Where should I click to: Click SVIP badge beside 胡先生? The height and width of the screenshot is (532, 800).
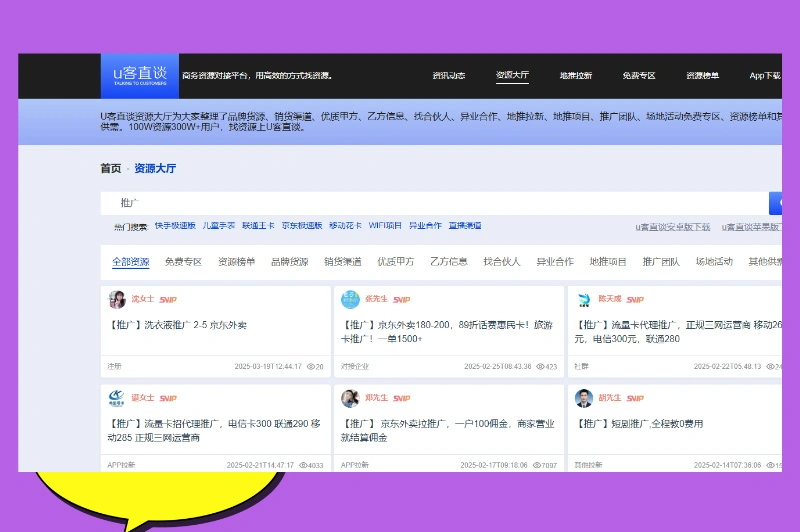[x=635, y=398]
